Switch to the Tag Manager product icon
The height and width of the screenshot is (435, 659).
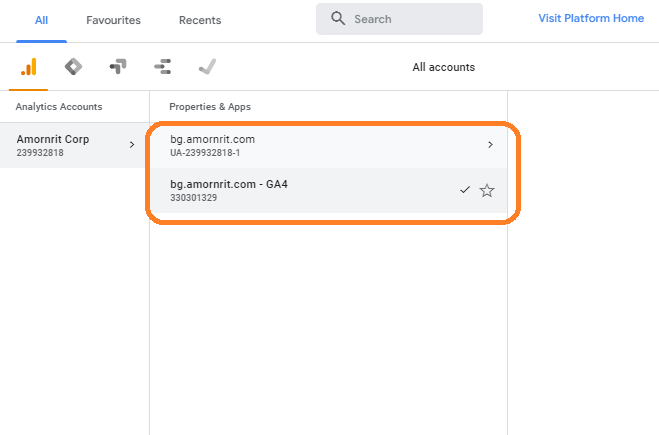73,67
